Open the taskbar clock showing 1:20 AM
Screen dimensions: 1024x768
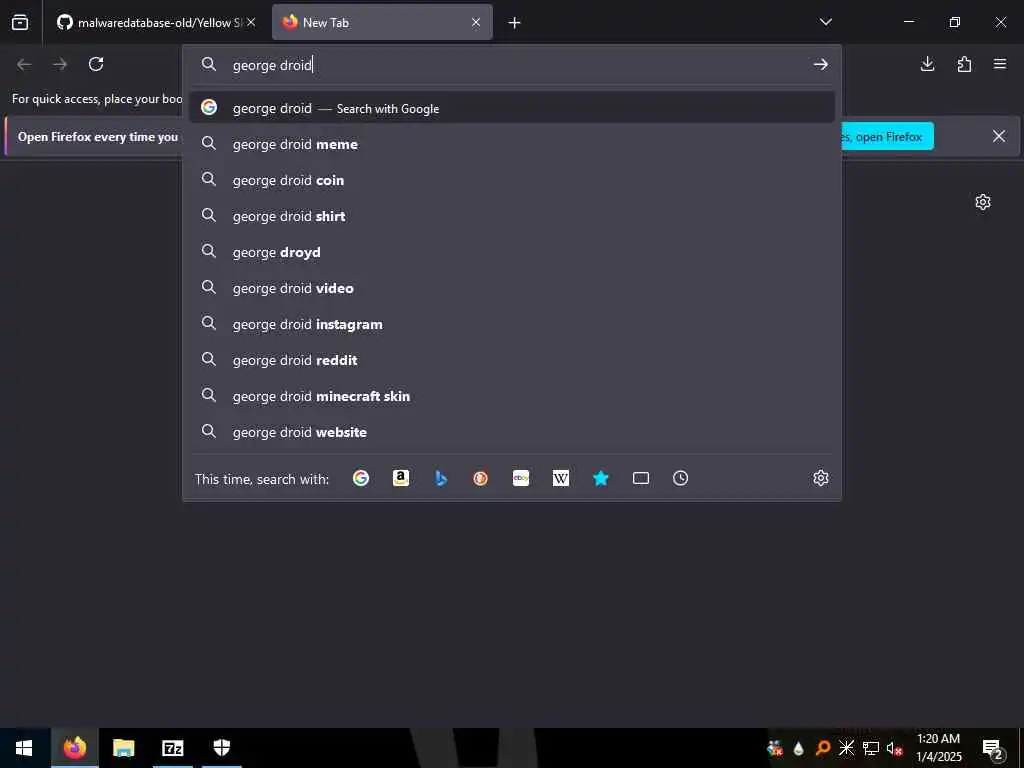[938, 748]
